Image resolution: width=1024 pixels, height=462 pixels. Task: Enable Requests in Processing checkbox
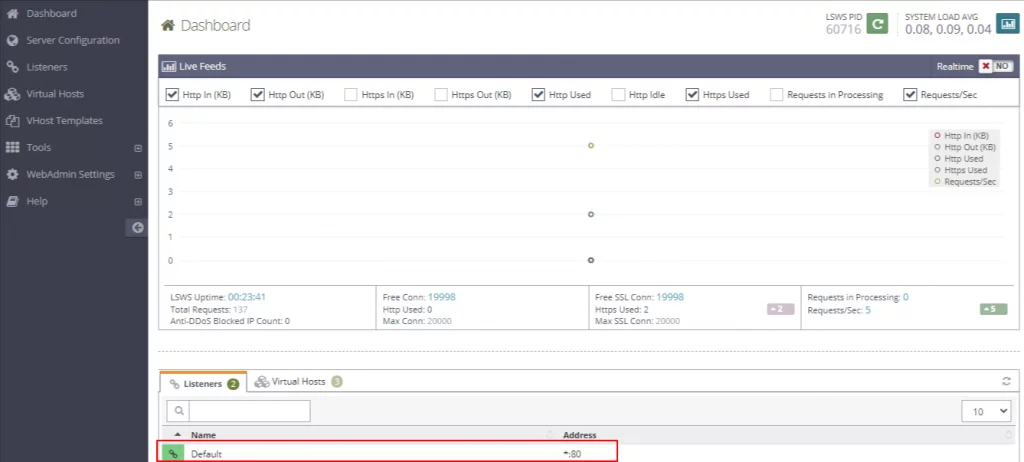[776, 95]
